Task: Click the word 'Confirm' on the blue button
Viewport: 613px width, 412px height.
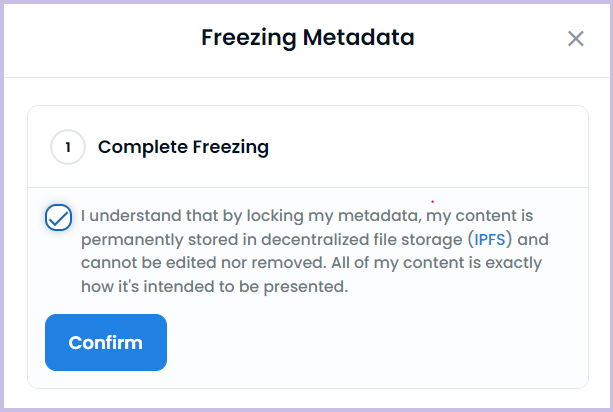Action: tap(106, 343)
